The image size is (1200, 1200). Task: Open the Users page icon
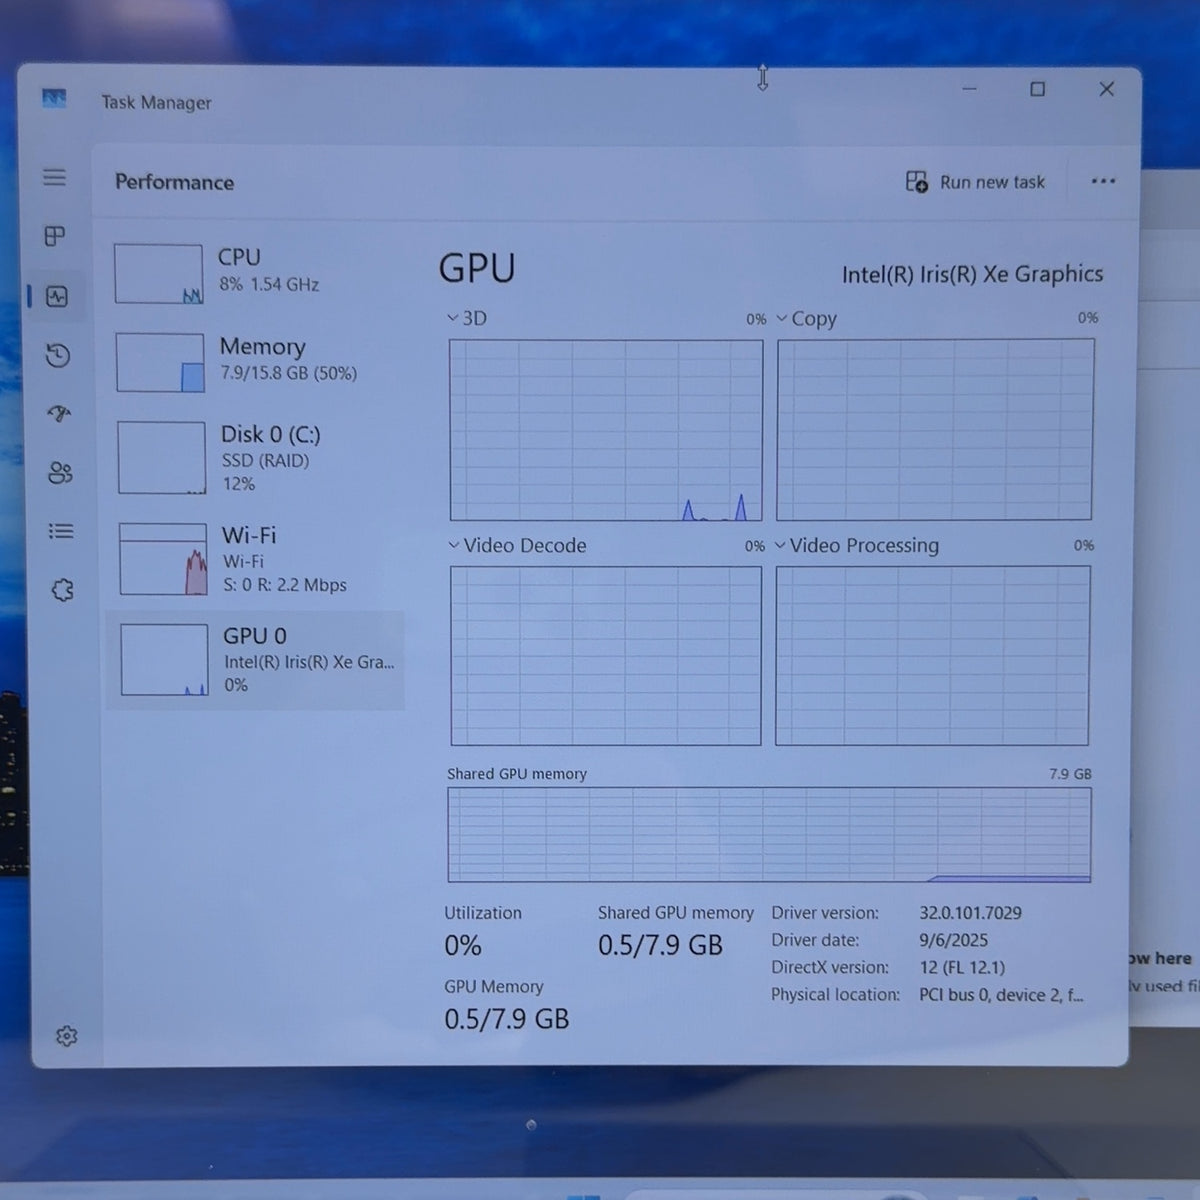click(60, 472)
